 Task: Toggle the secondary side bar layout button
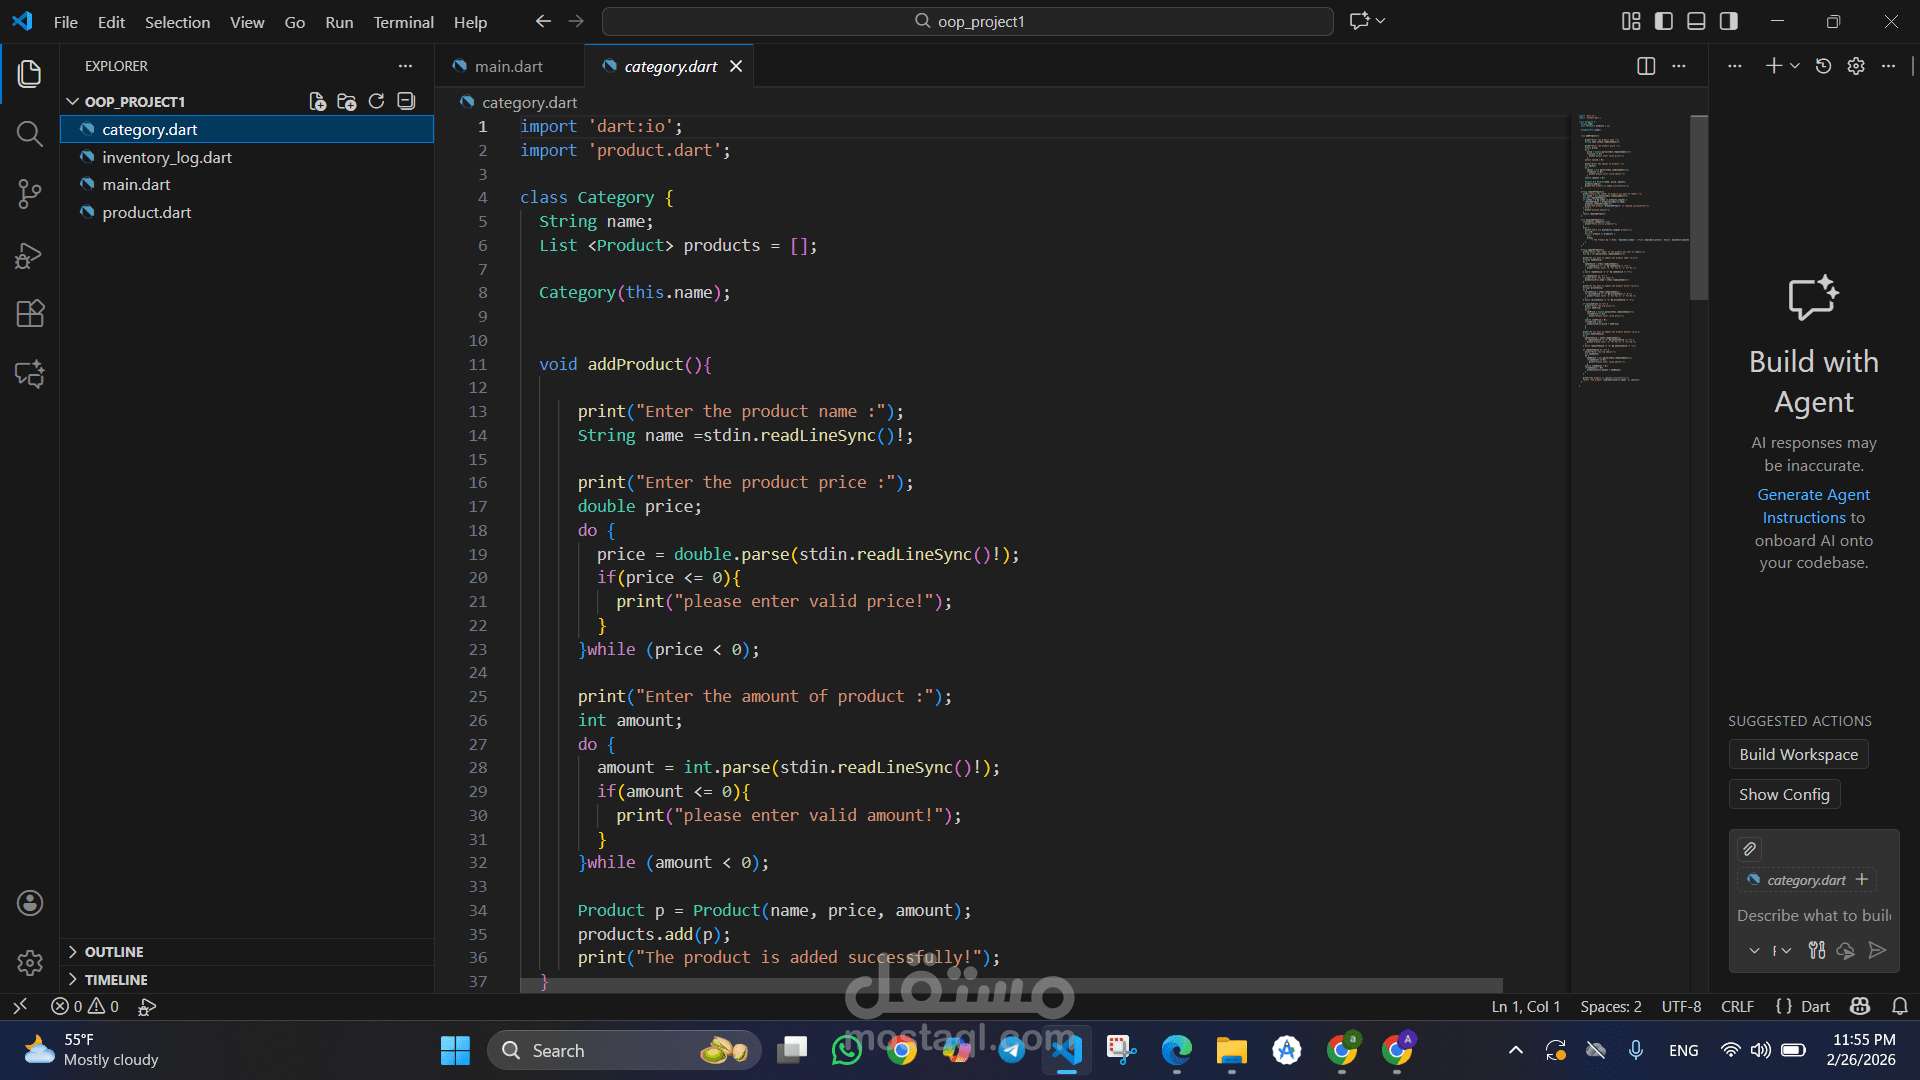click(x=1729, y=21)
